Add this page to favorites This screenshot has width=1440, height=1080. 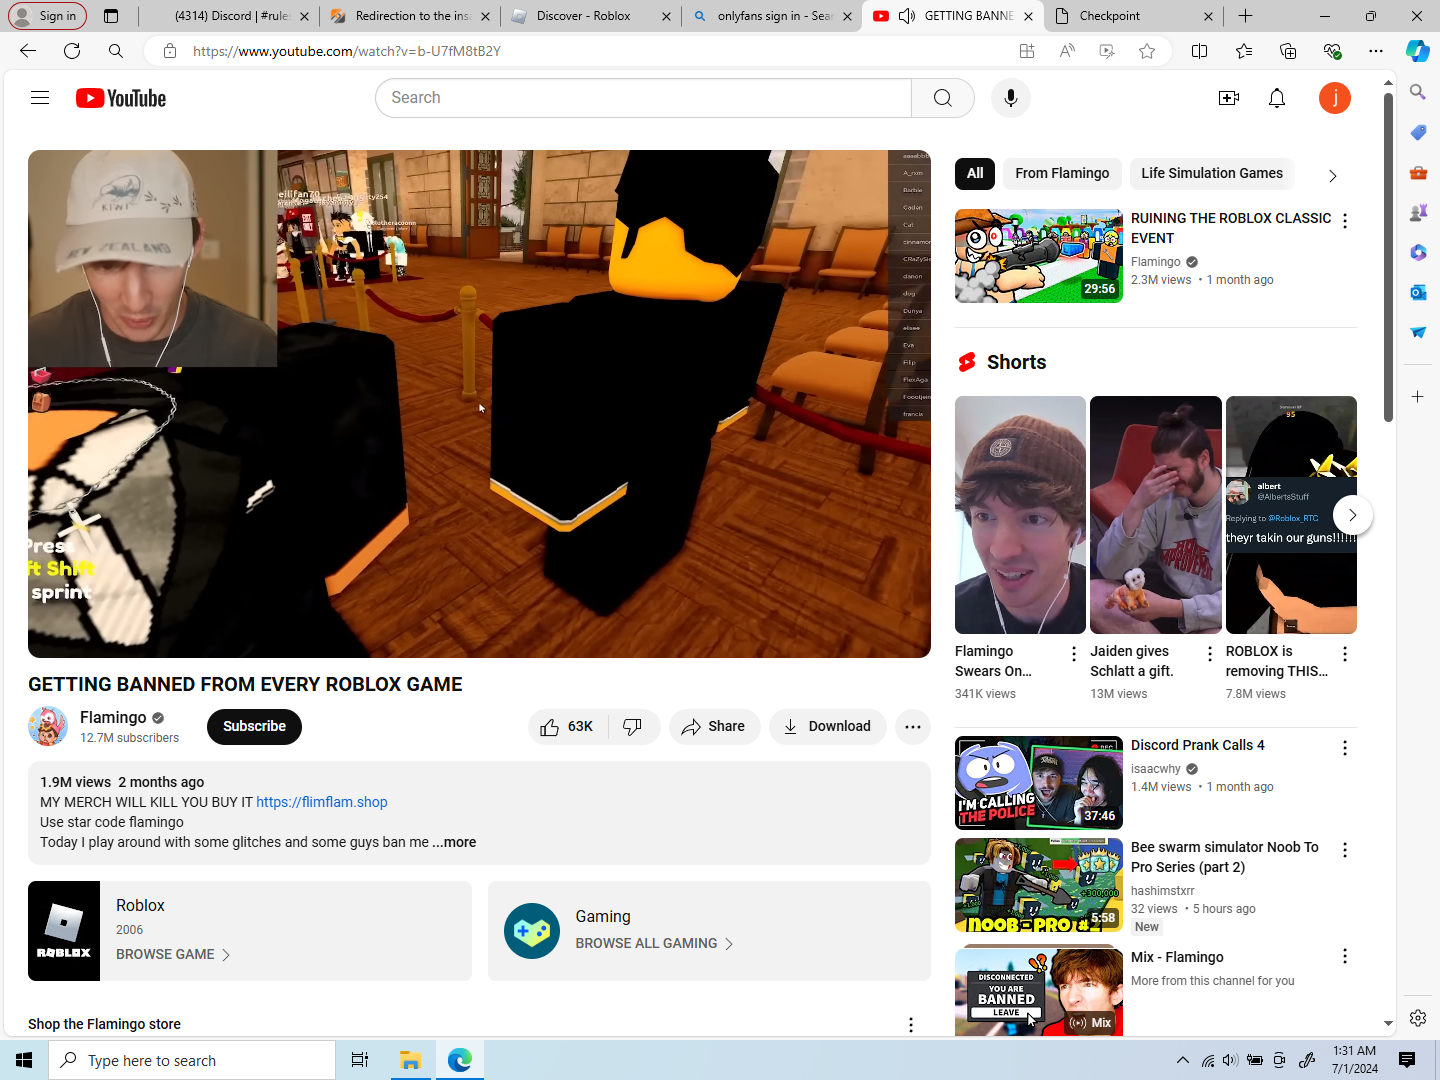(1147, 51)
